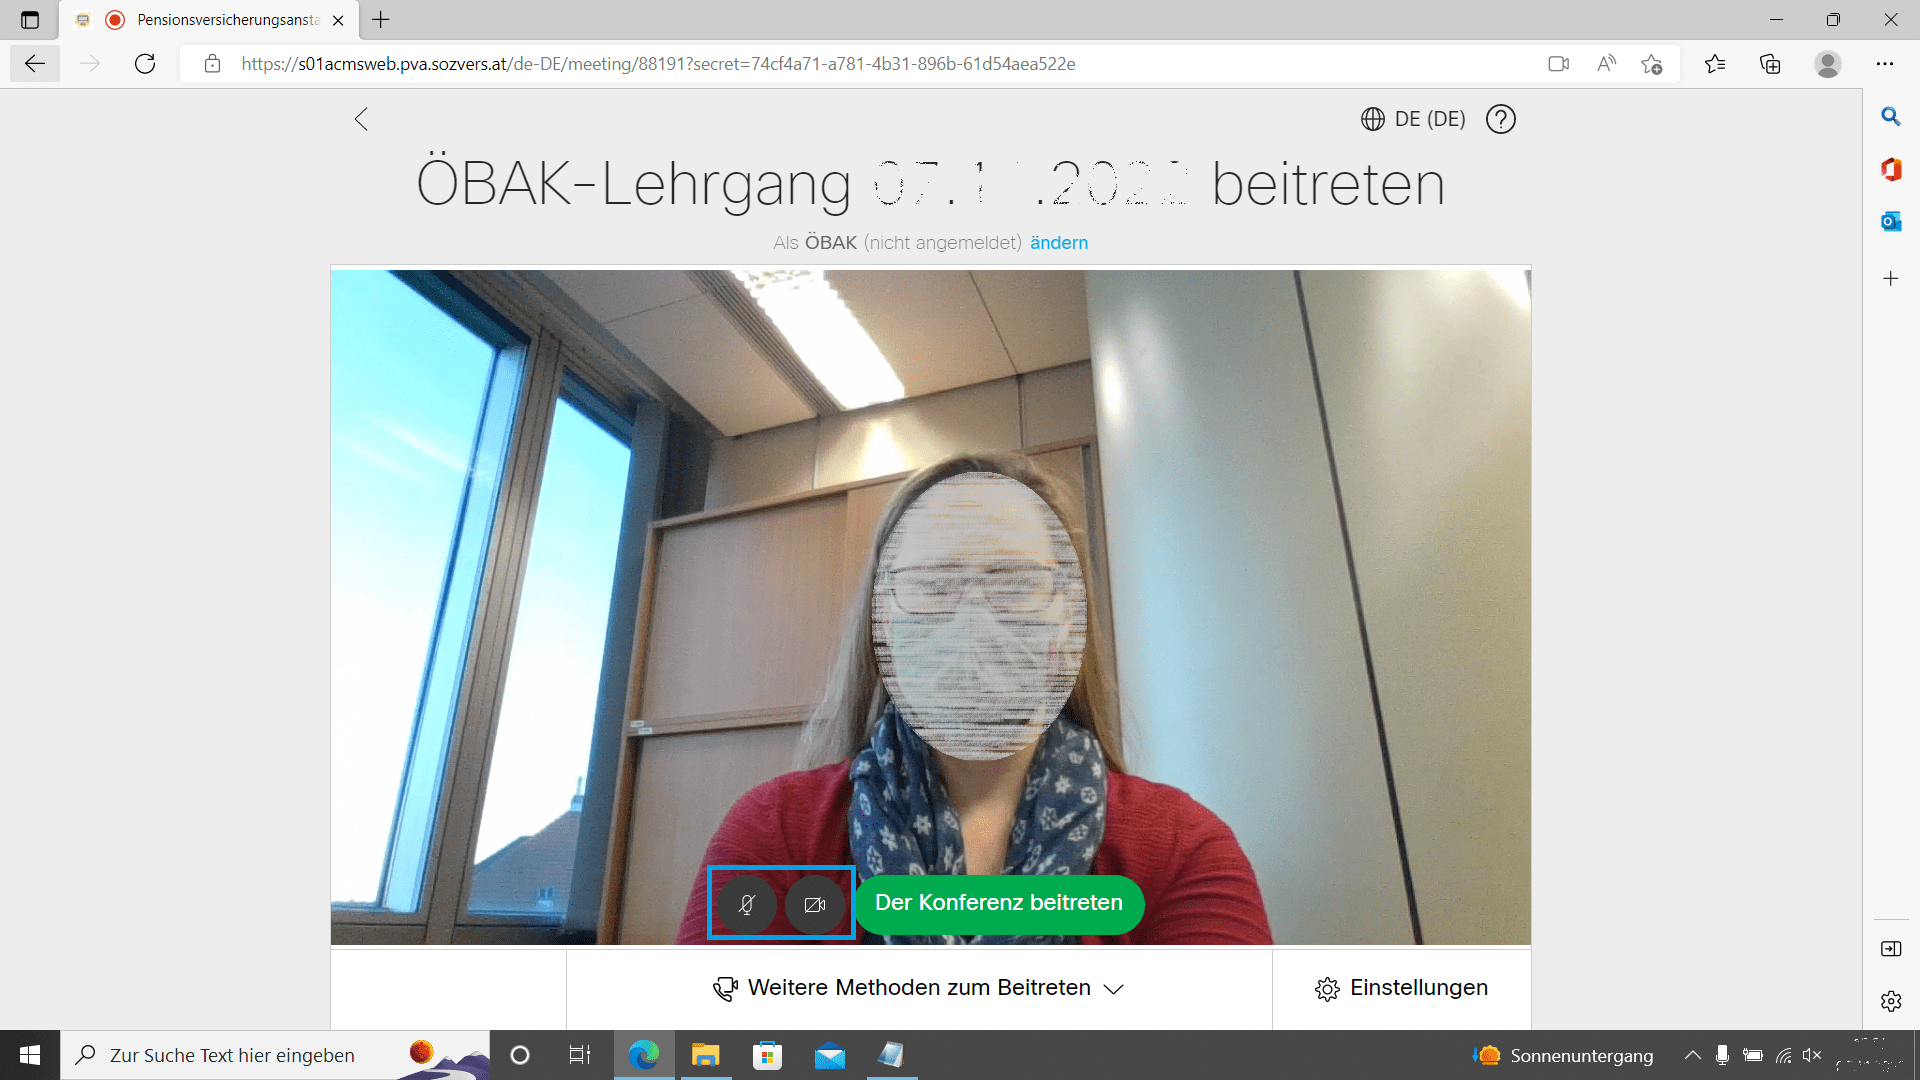Image resolution: width=1920 pixels, height=1080 pixels.
Task: Click the help question mark icon
Action: pyautogui.click(x=1500, y=119)
